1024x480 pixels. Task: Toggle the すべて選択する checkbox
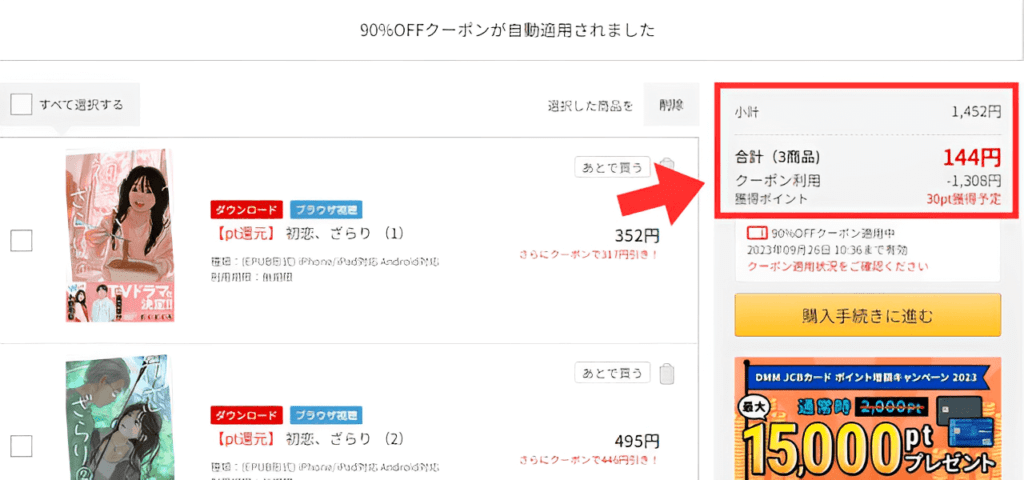coord(22,104)
